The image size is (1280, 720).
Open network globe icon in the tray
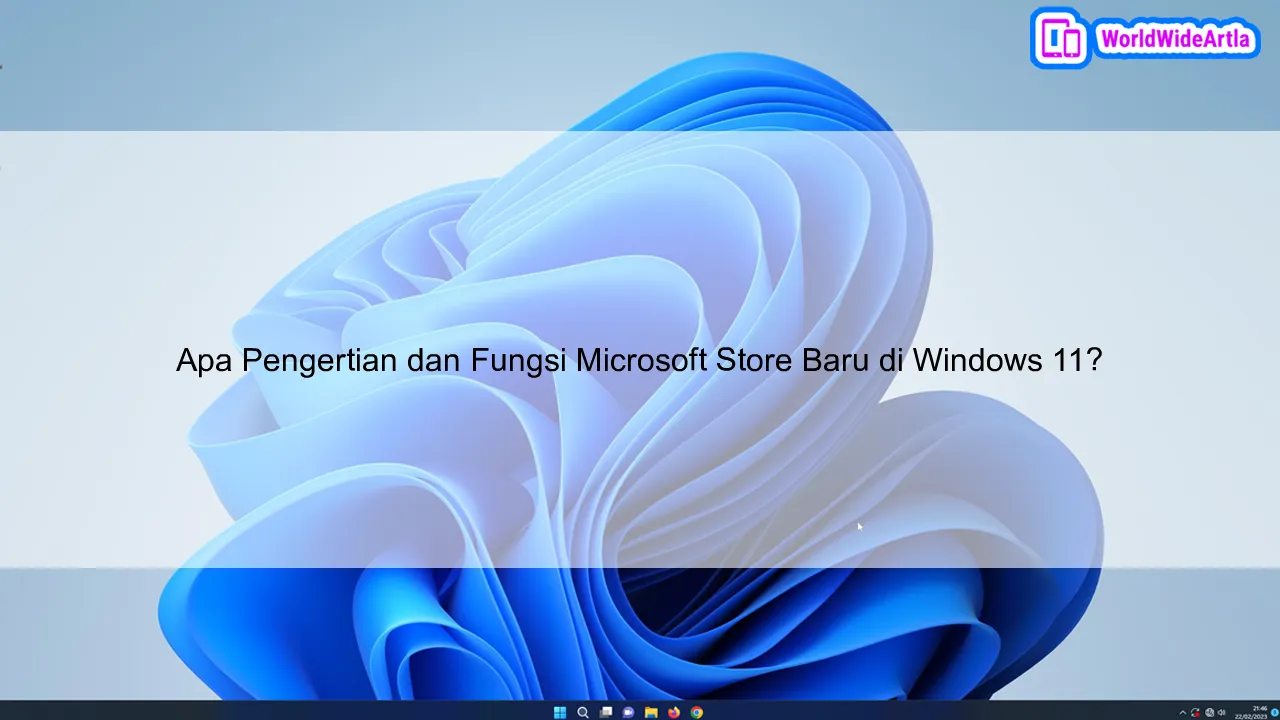[1209, 713]
